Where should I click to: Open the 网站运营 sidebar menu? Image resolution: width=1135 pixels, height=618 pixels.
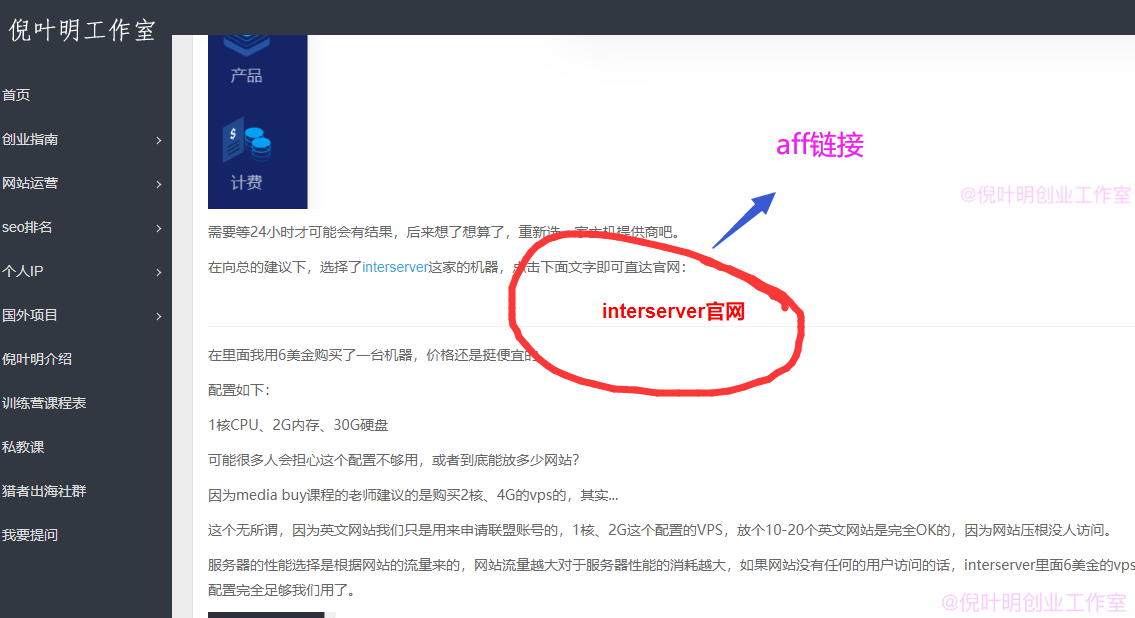coord(30,183)
